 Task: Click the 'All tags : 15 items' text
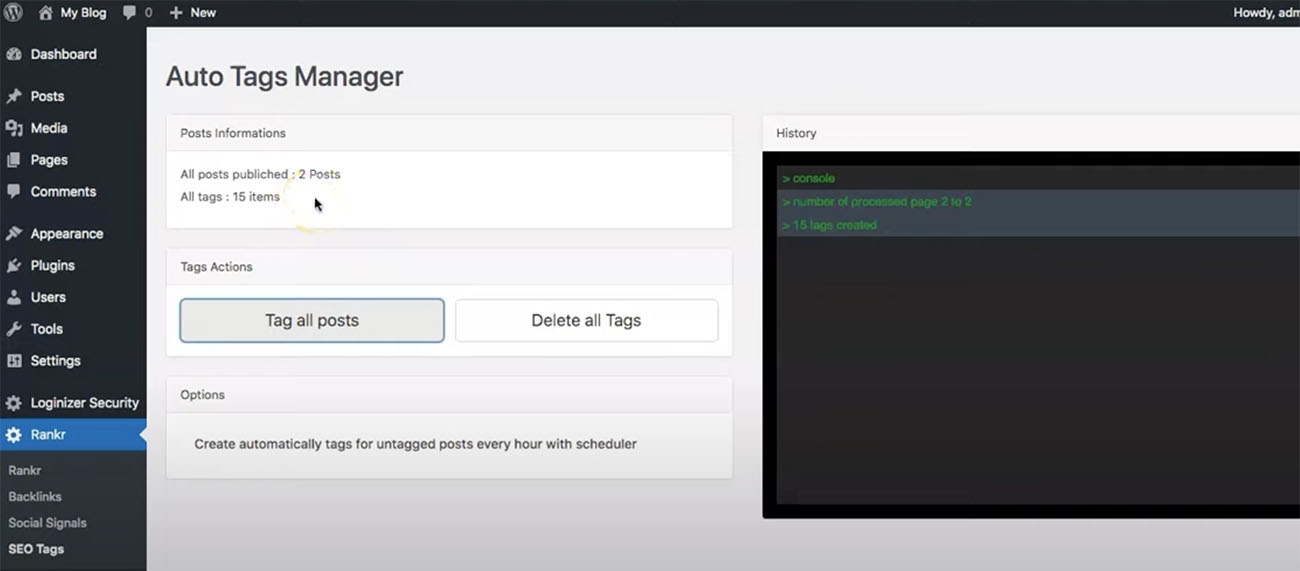click(230, 197)
